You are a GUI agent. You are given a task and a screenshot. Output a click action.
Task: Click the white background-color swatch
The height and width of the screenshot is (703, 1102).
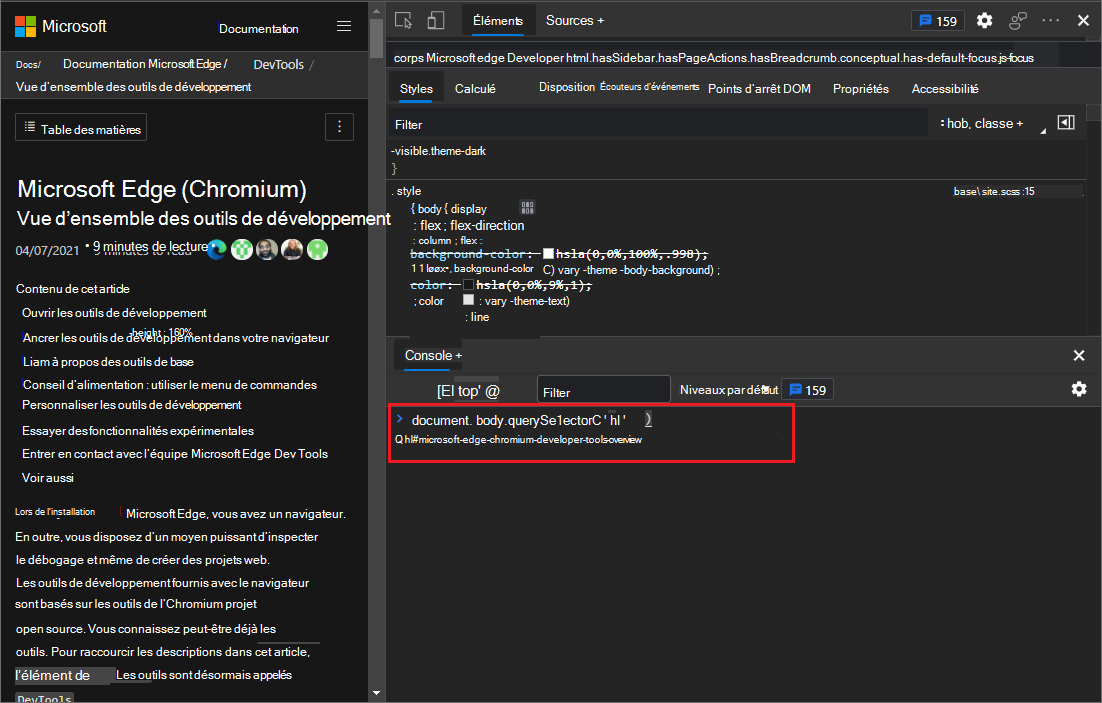tap(548, 254)
